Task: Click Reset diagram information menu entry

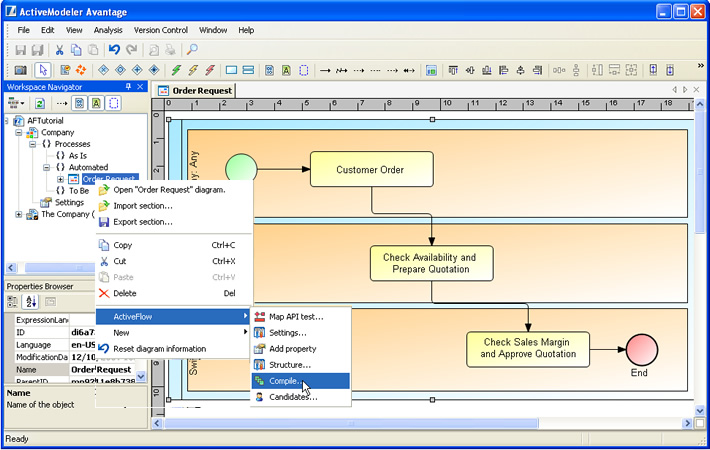Action: click(174, 349)
